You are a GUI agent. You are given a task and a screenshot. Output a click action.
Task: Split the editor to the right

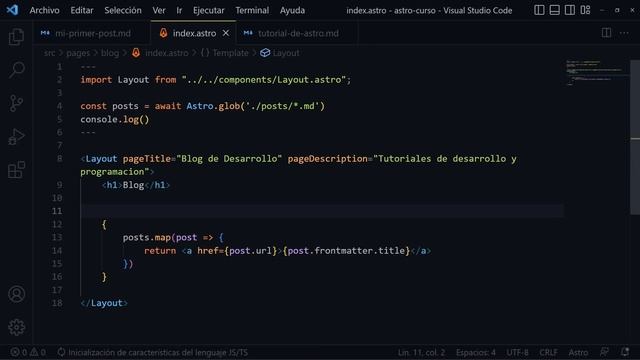607,33
